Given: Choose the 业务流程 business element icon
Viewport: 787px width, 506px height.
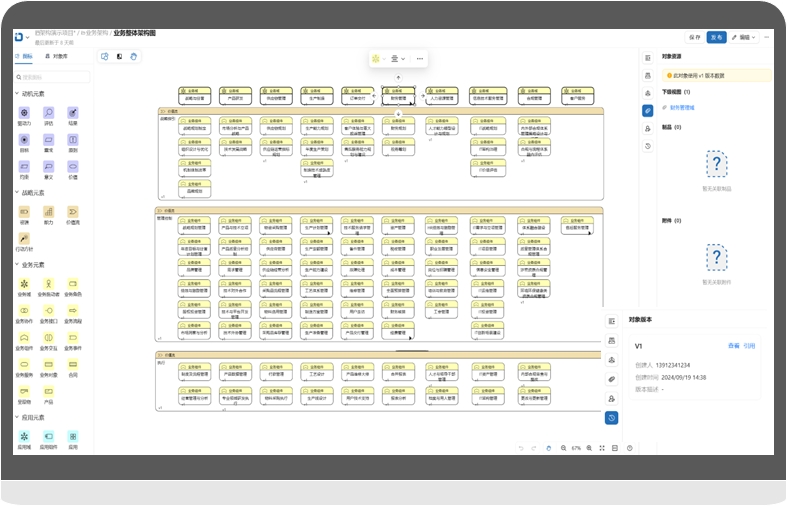Looking at the screenshot, I should [73, 311].
